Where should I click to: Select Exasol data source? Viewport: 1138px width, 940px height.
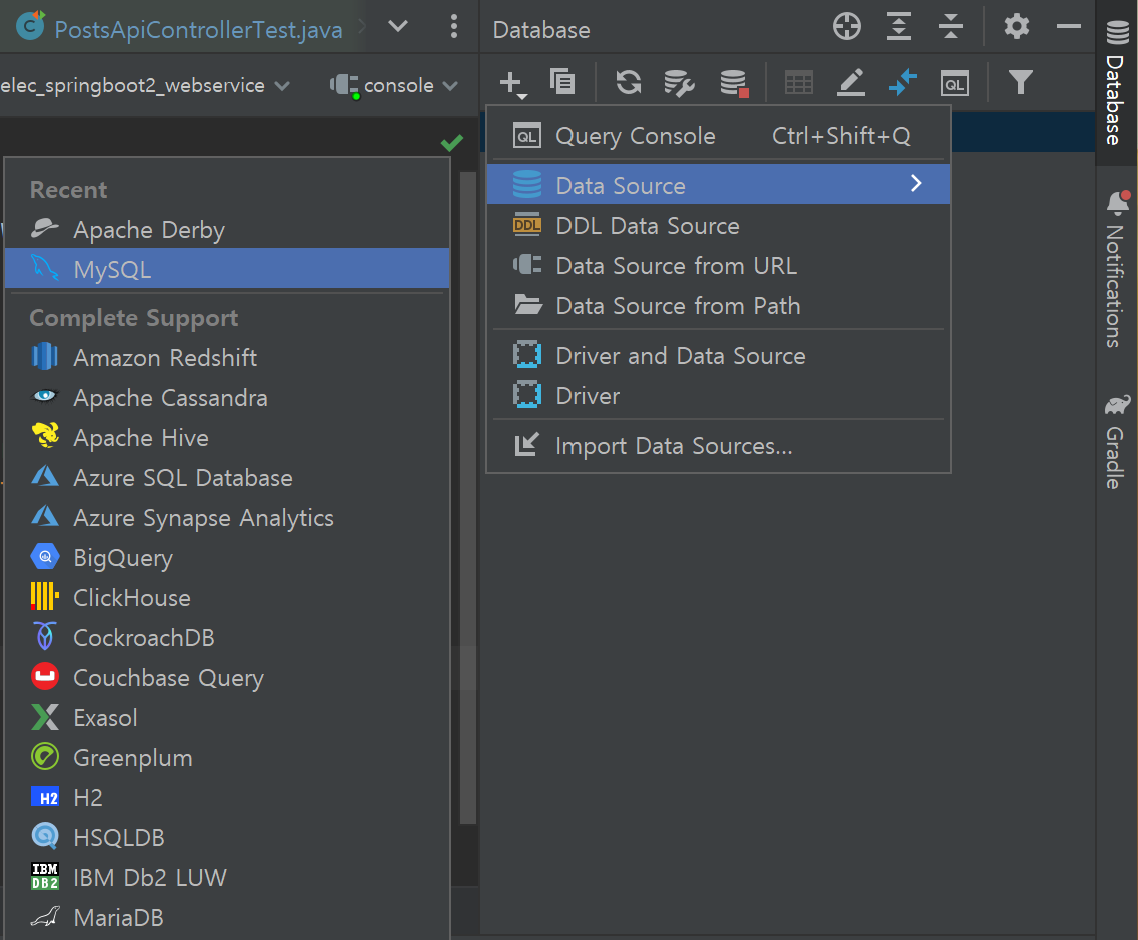tap(227, 717)
